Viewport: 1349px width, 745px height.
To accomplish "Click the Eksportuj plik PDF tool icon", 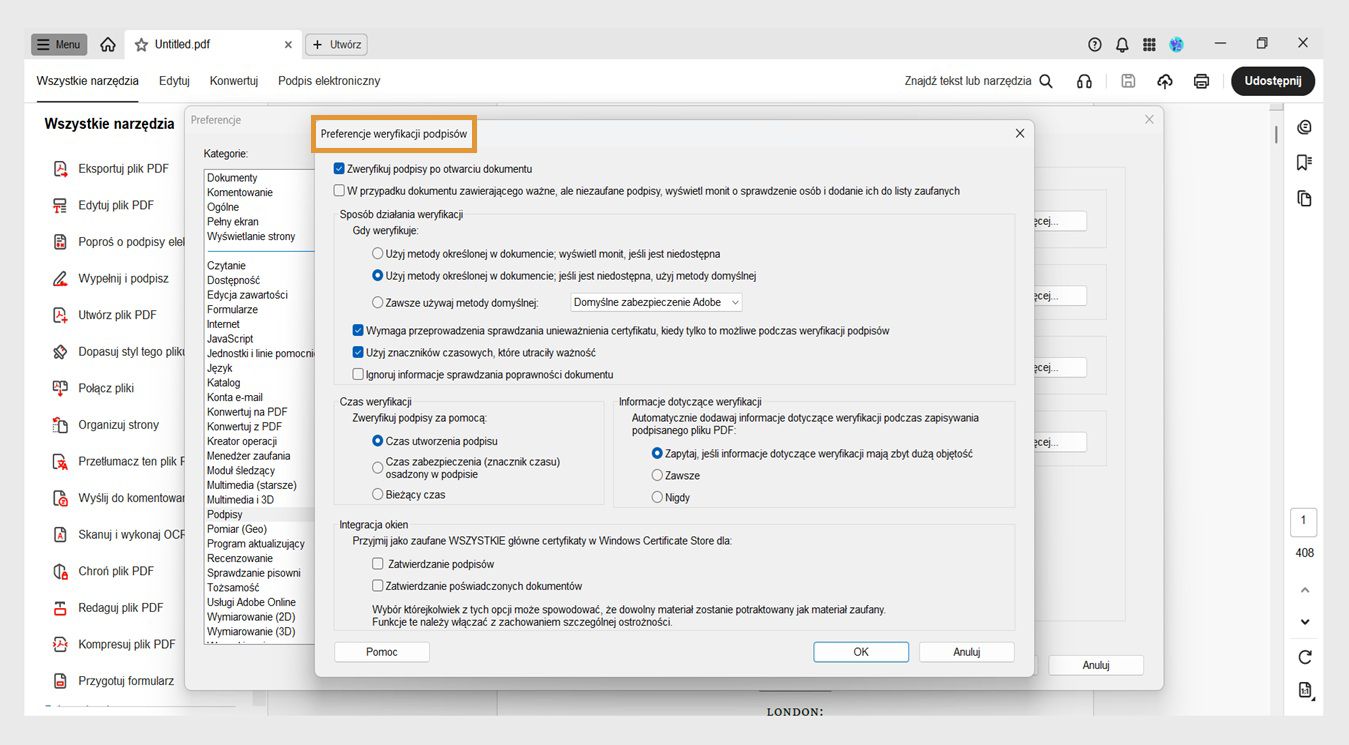I will [60, 169].
